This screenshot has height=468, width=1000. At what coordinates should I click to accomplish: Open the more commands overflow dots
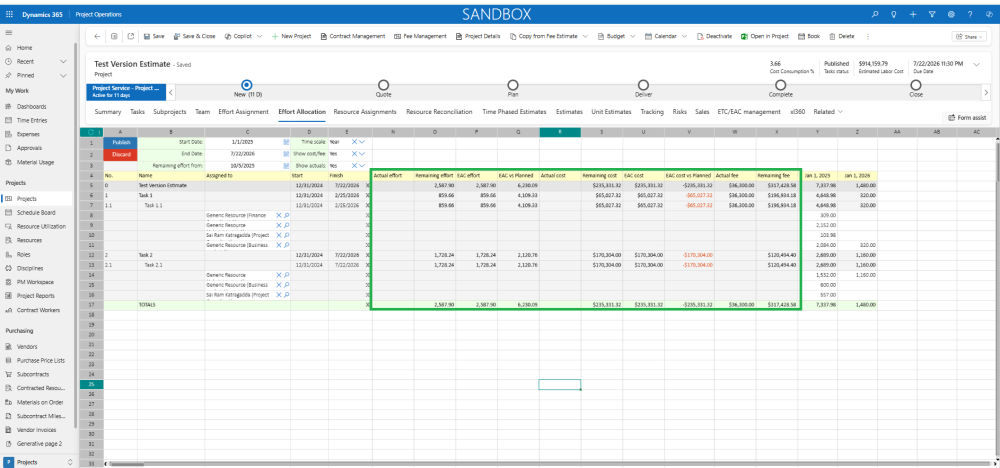(867, 36)
